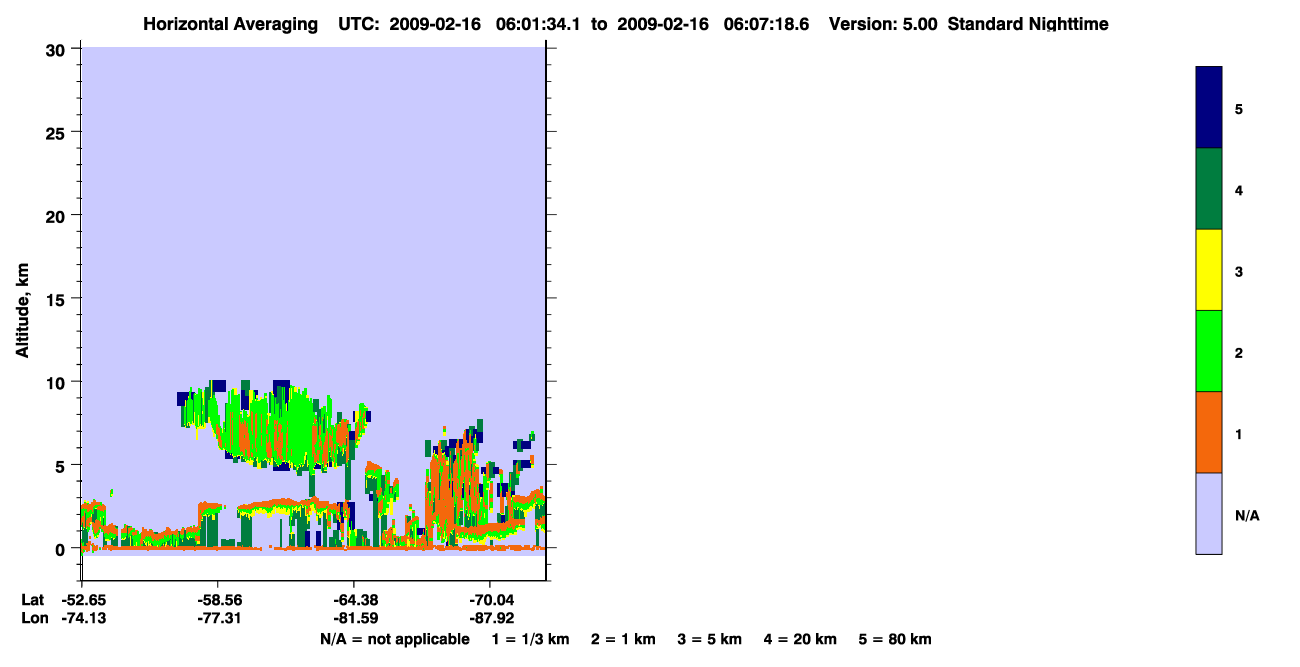Viewport: 1300px width, 667px height.
Task: Click the lavender N/A colorbar segment
Action: pos(1209,513)
